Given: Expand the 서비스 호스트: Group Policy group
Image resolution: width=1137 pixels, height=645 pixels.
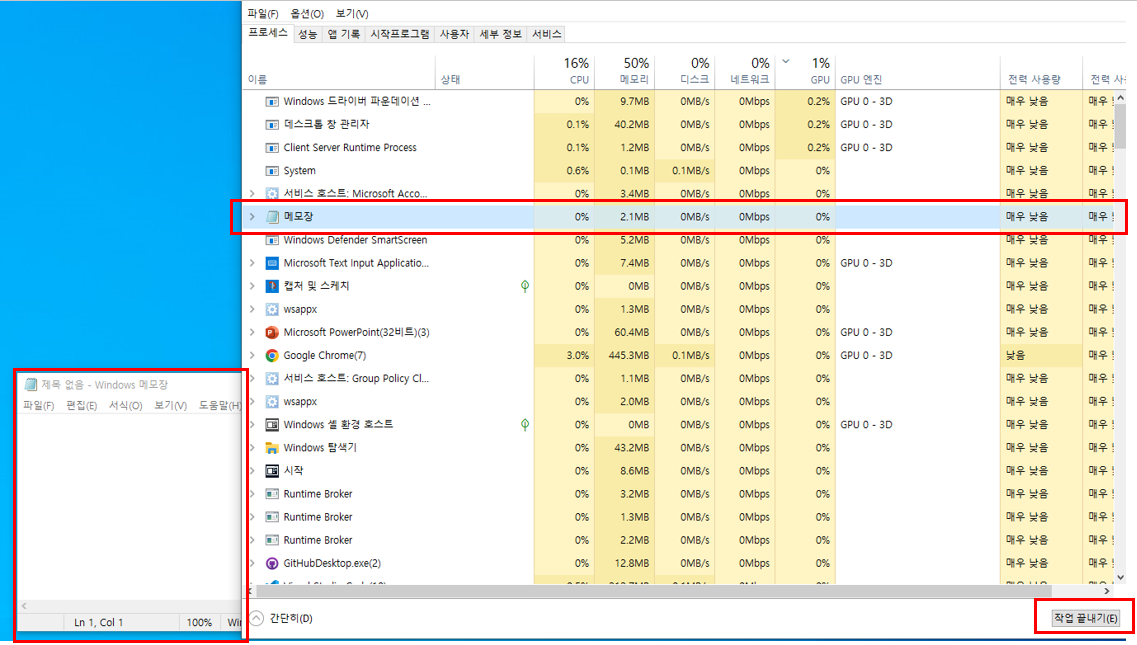Looking at the screenshot, I should pos(252,379).
